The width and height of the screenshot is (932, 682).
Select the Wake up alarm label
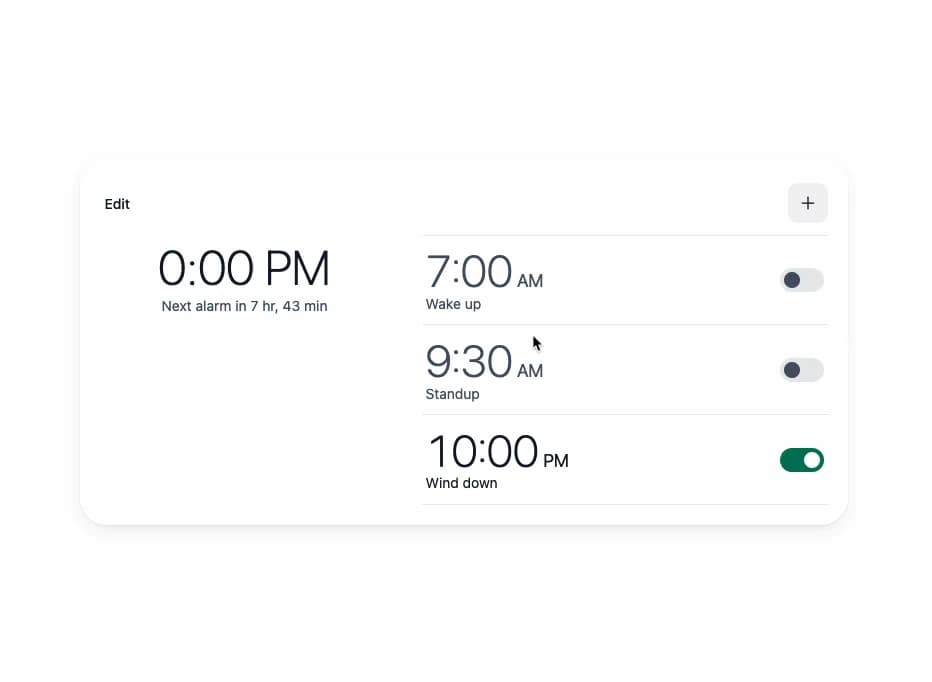pyautogui.click(x=453, y=304)
